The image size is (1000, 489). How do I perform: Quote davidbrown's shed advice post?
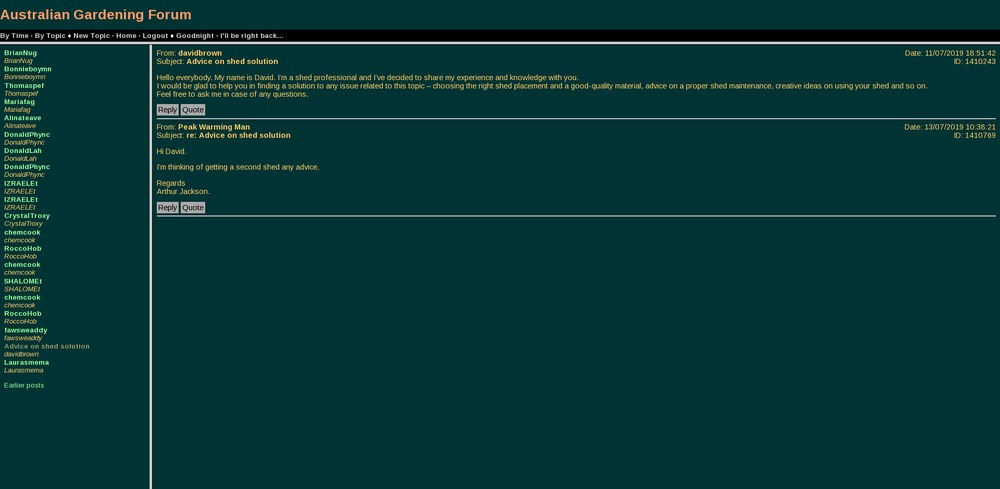coord(193,110)
